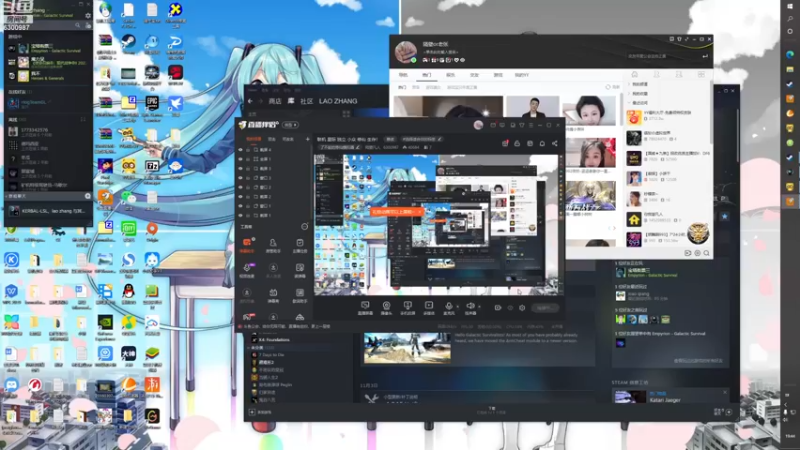Toggle visibility of source 截屏 2
This screenshot has width=800, height=450.
pyautogui.click(x=240, y=196)
